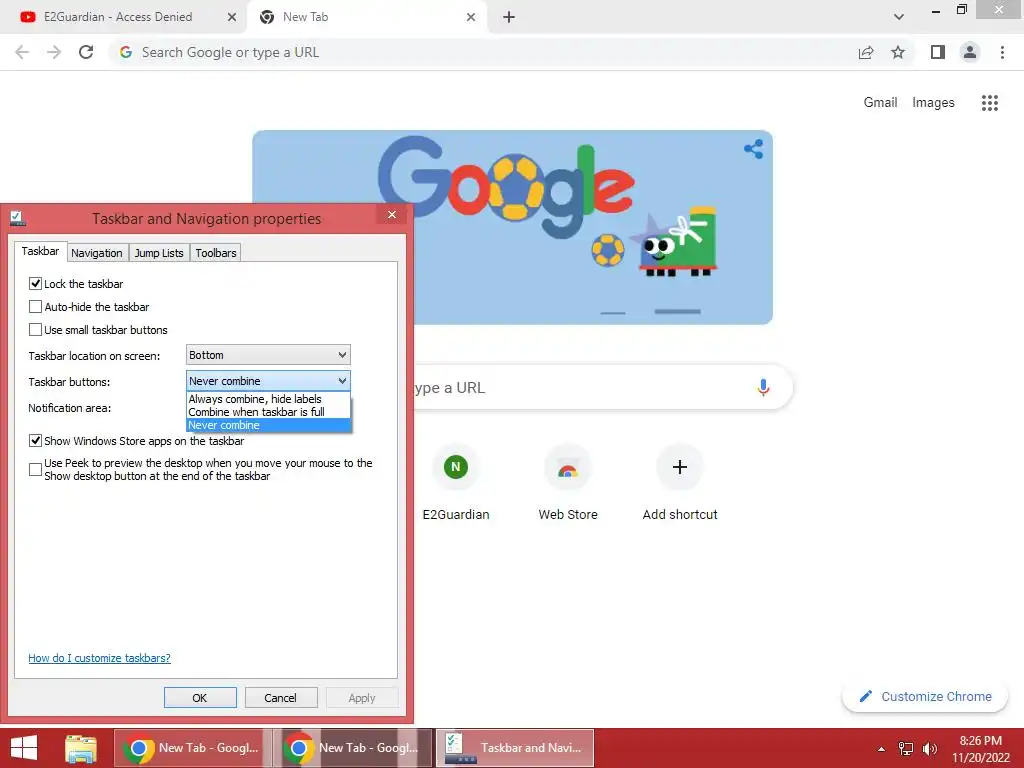Show hidden tray icons arrow
Image resolution: width=1024 pixels, height=768 pixels.
(881, 749)
